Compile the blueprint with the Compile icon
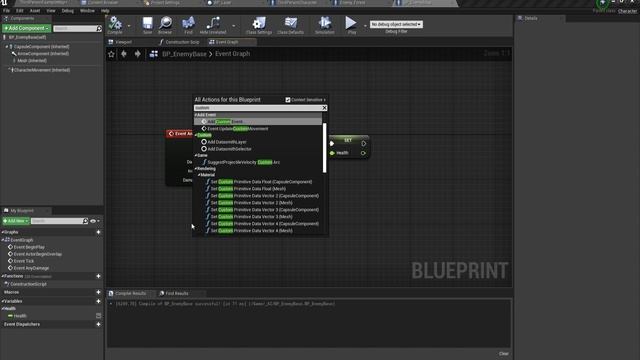Screen dimensions: 640x360 [x=115, y=24]
